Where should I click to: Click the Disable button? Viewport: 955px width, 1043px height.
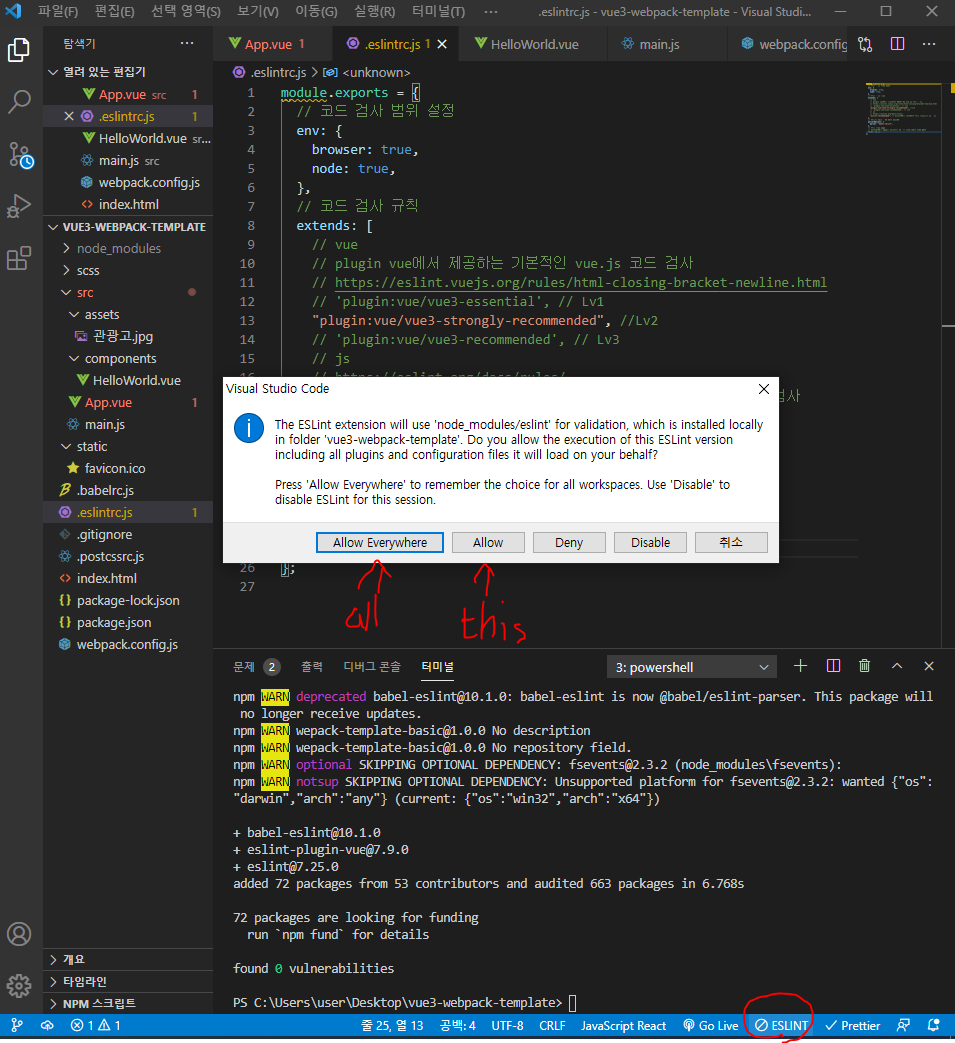coord(650,542)
